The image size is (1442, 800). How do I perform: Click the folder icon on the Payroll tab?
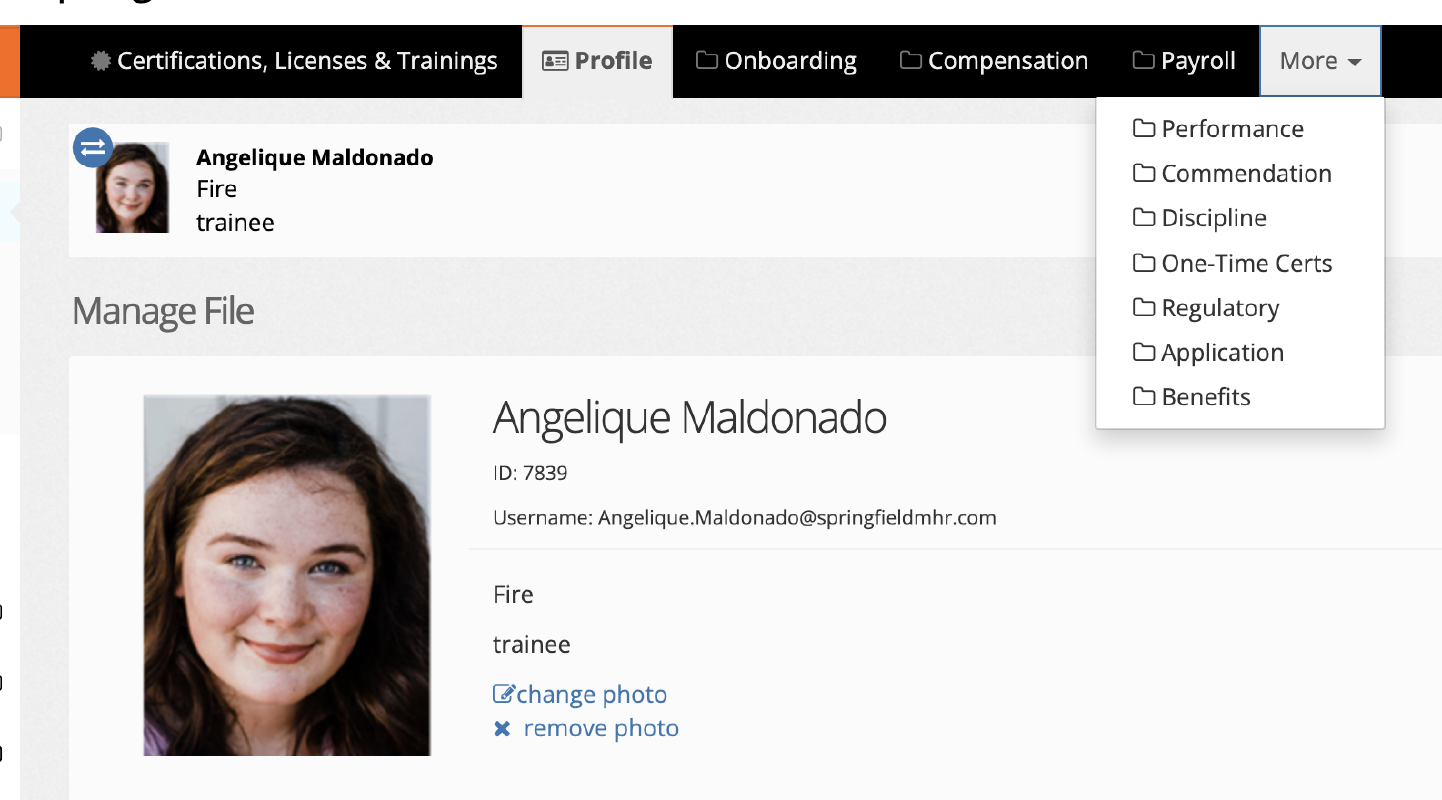1143,60
